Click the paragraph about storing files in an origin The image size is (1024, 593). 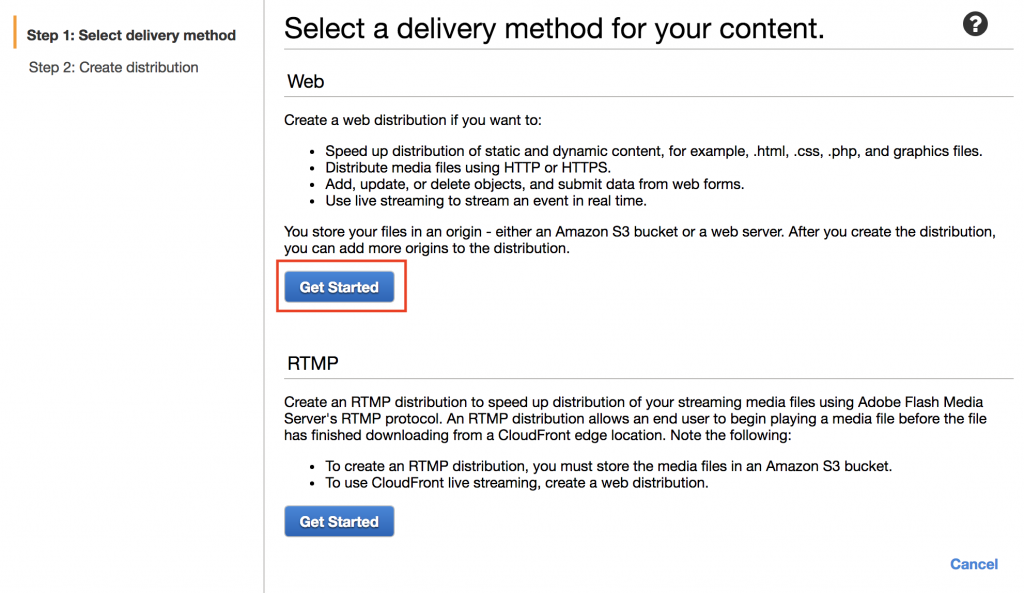click(640, 240)
